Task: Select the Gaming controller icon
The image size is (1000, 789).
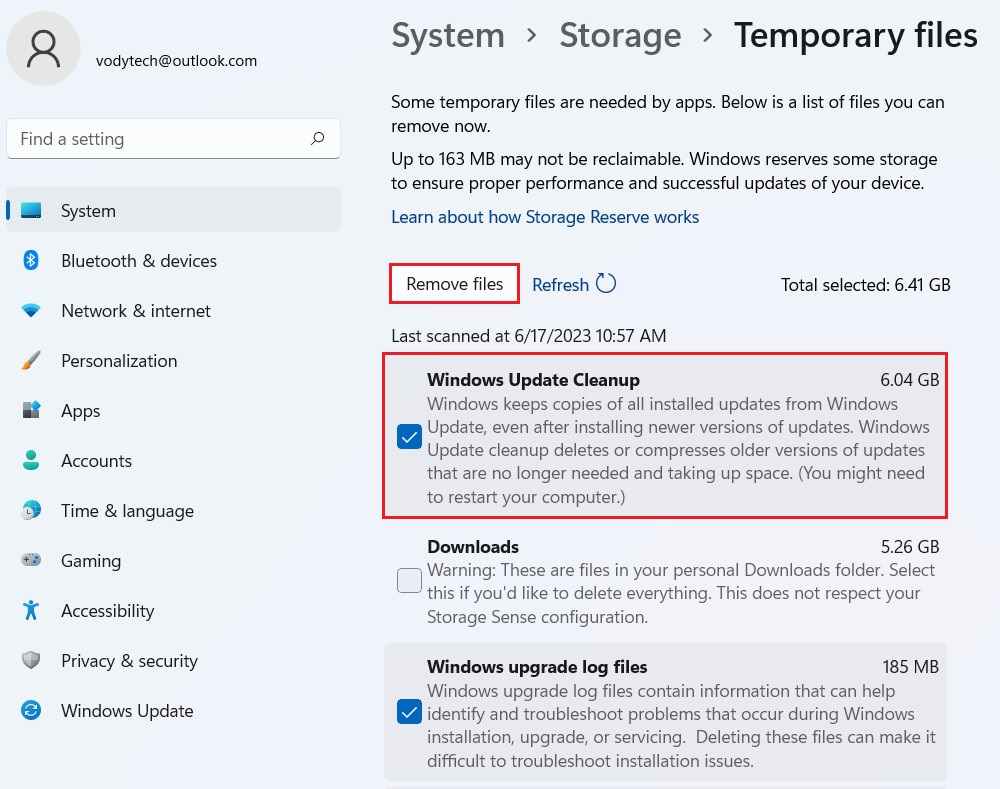Action: pos(31,560)
